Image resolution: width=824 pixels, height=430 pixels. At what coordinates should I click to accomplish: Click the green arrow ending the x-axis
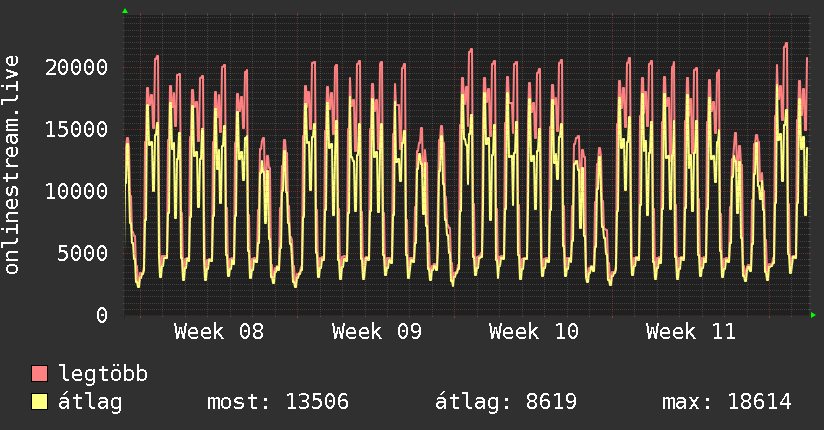pyautogui.click(x=813, y=315)
